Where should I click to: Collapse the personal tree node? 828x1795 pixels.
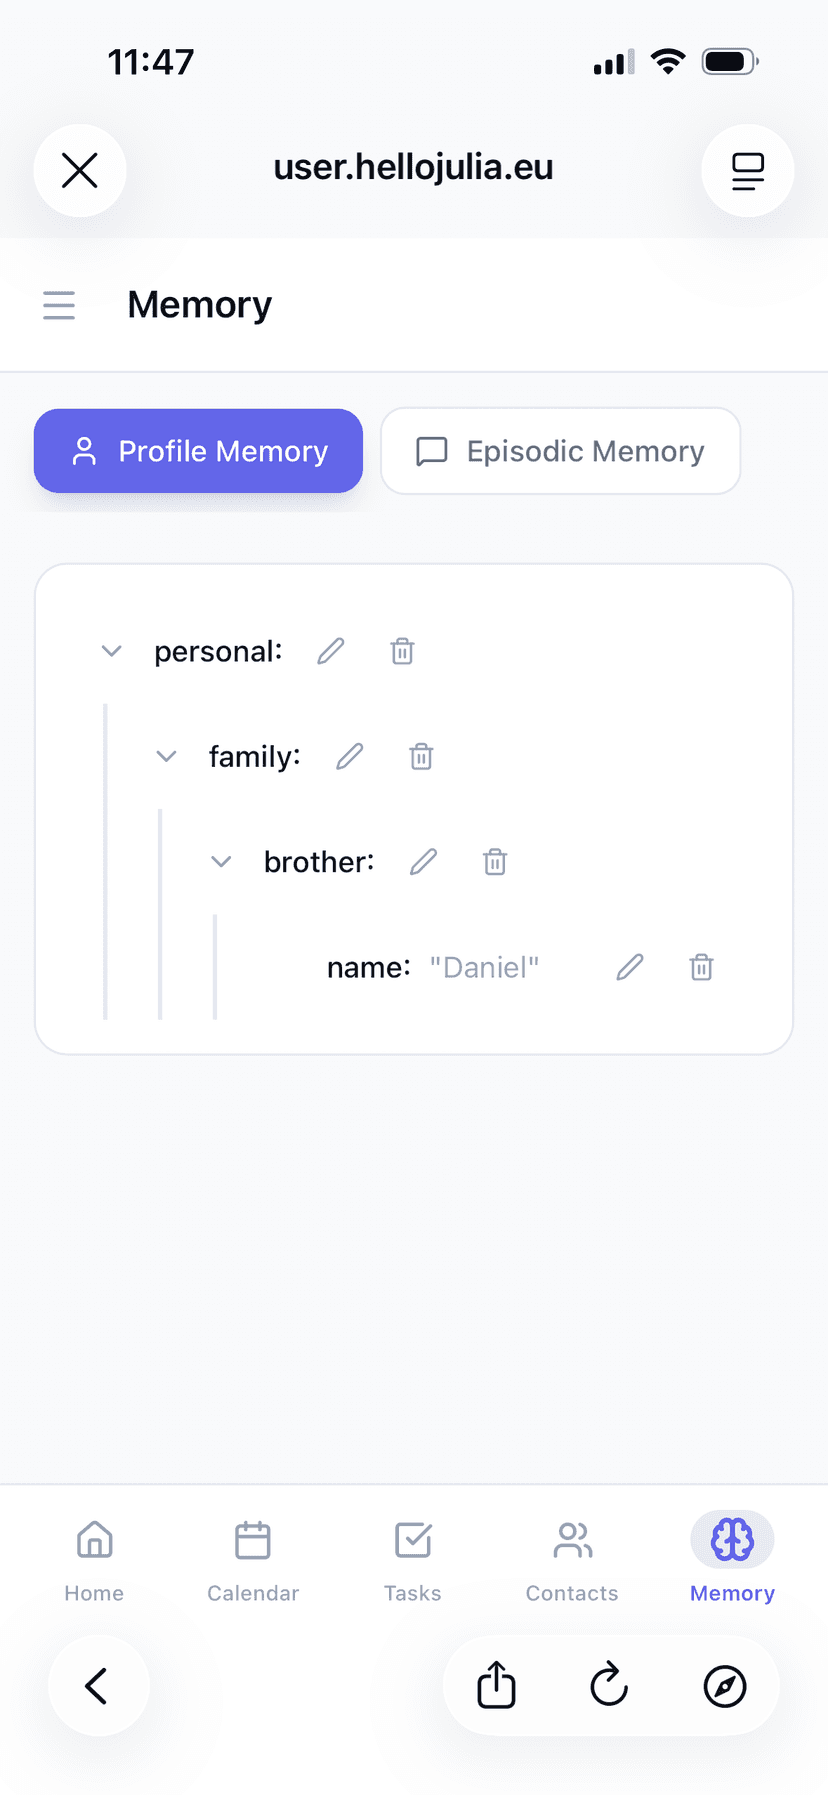112,651
